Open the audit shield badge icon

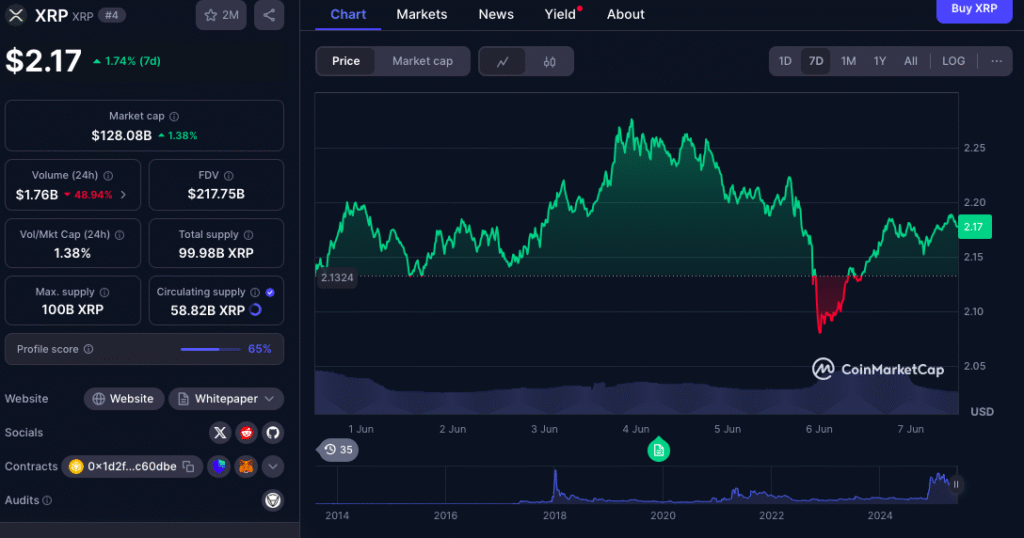pos(272,500)
